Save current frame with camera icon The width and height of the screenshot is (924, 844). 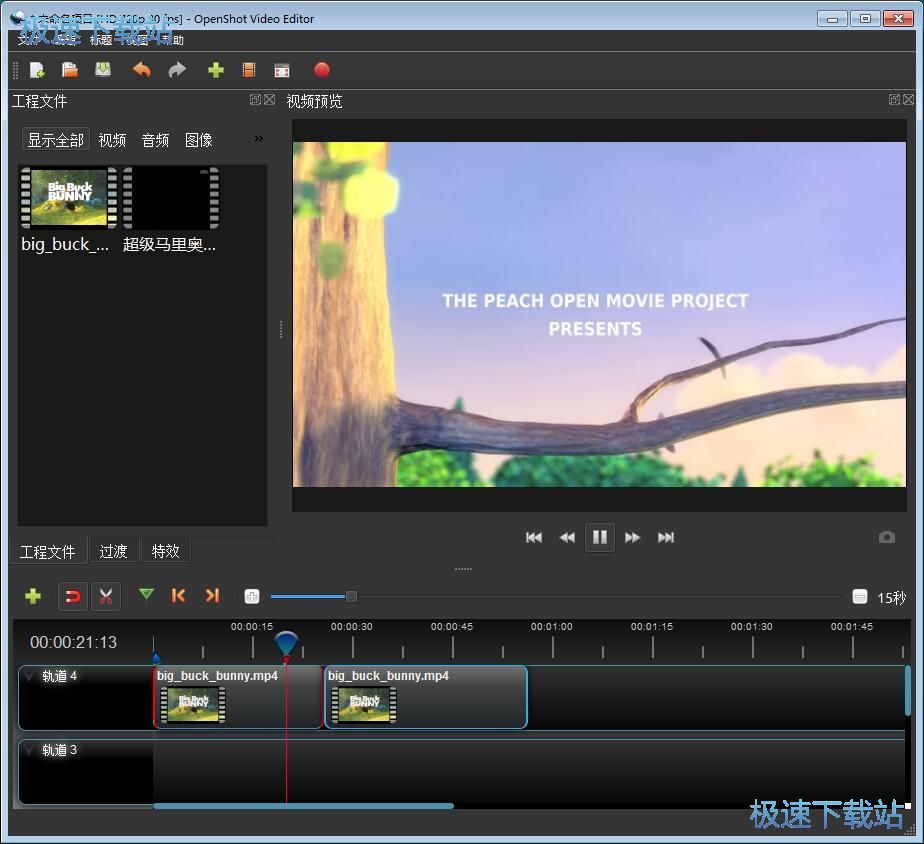886,537
